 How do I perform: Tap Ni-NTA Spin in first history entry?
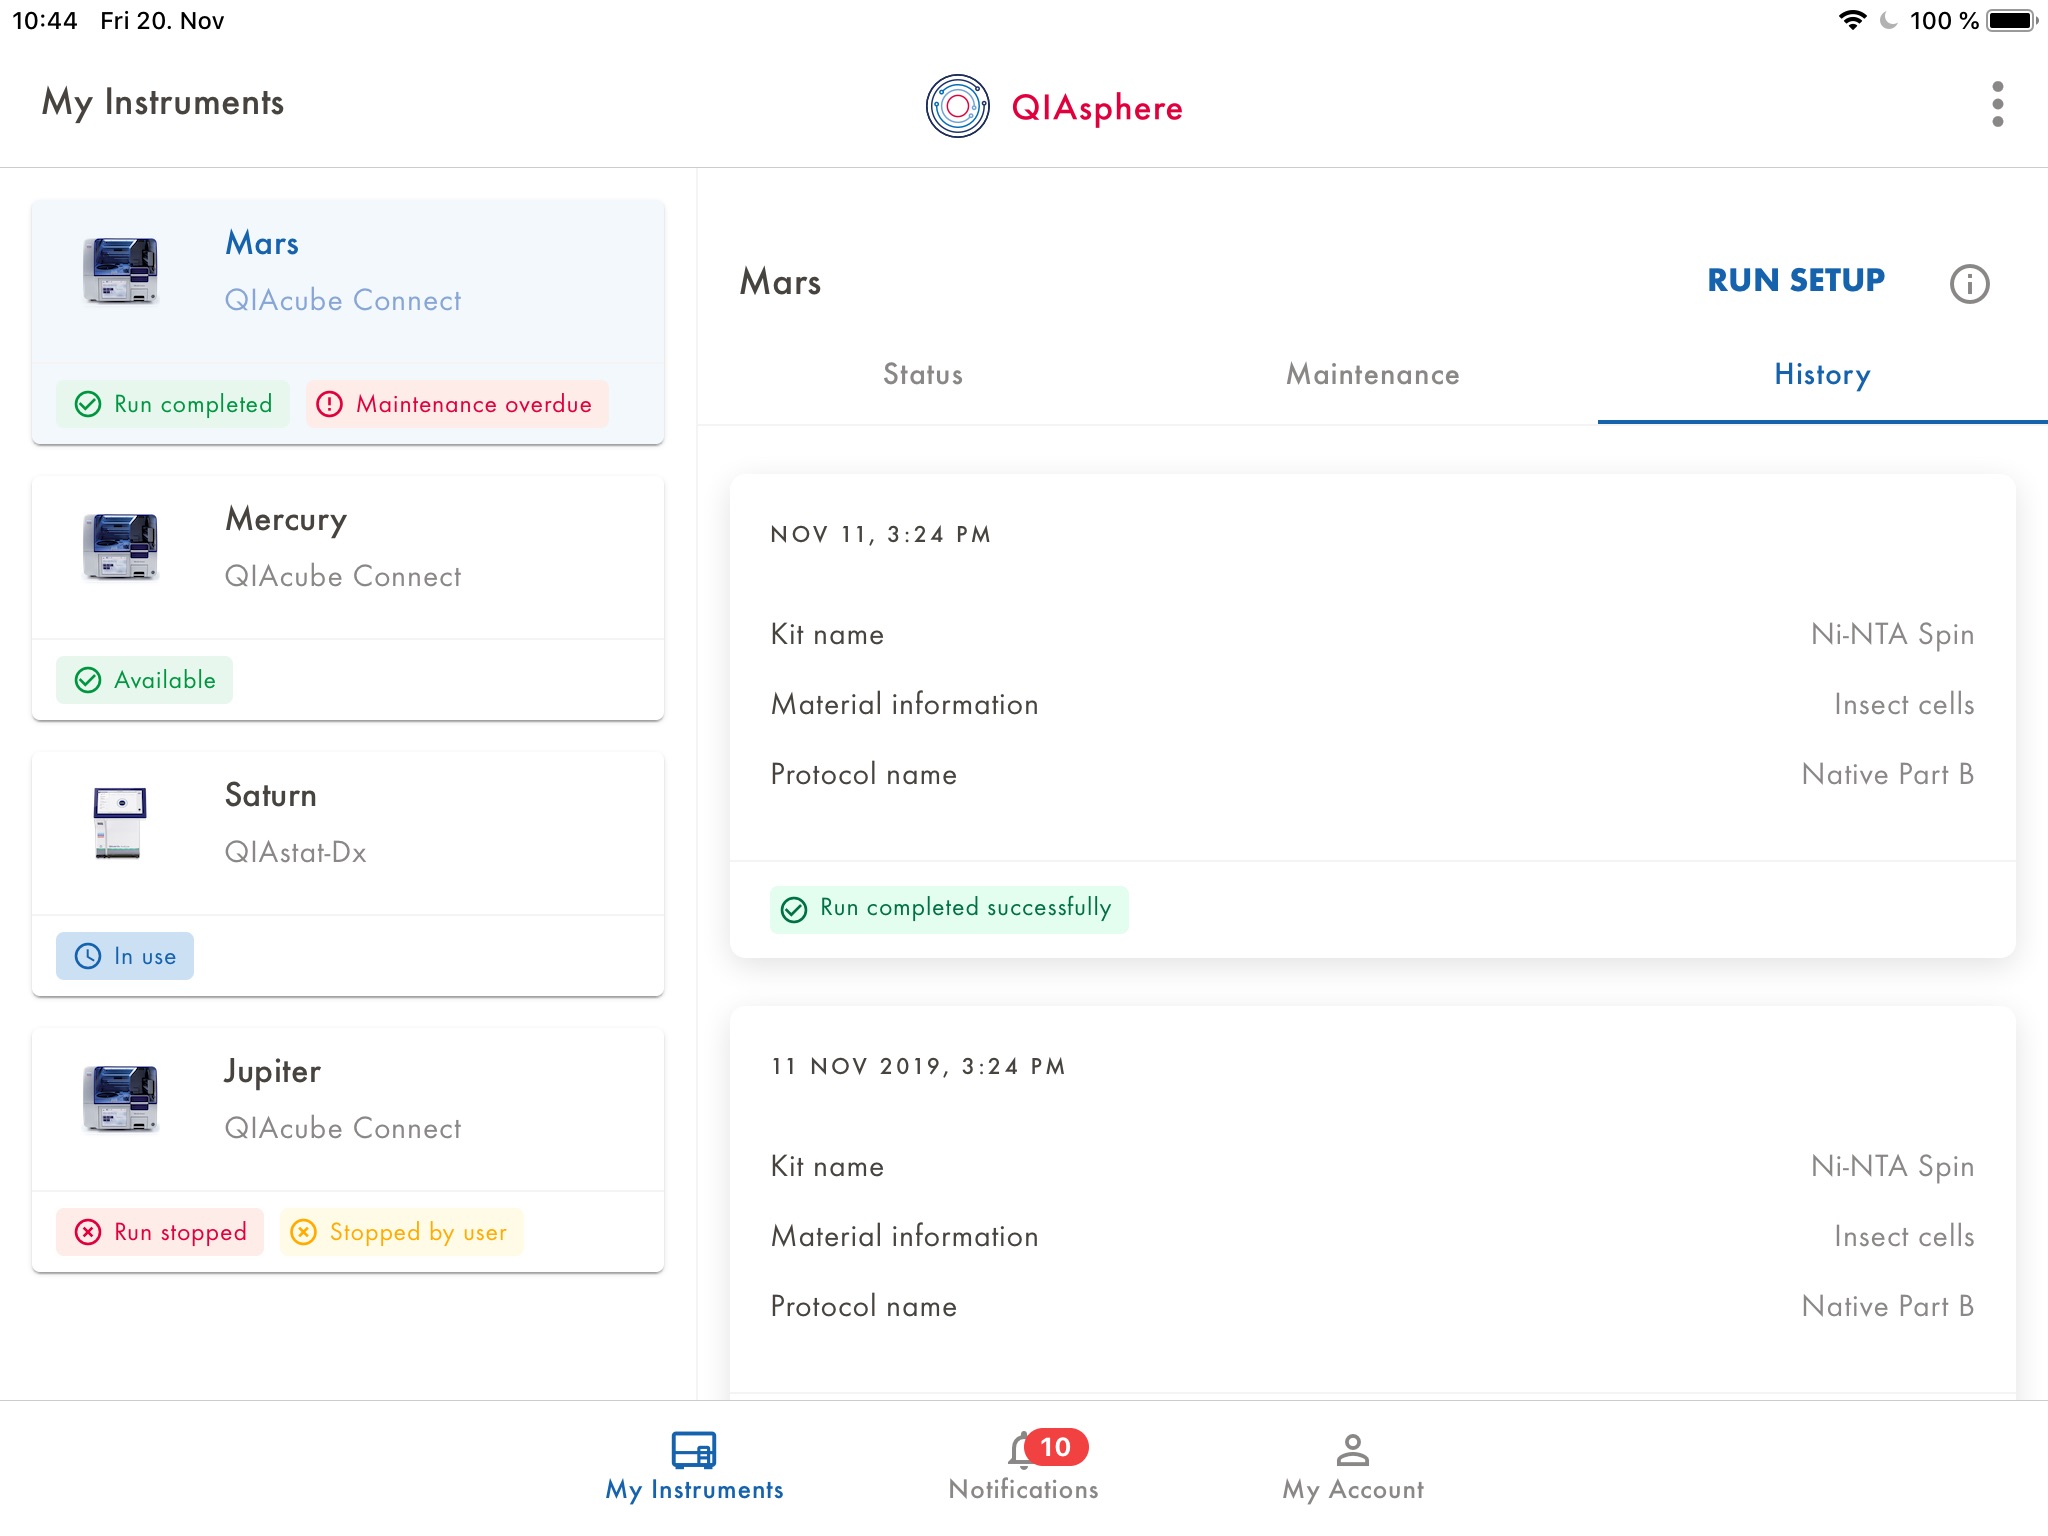click(1892, 634)
